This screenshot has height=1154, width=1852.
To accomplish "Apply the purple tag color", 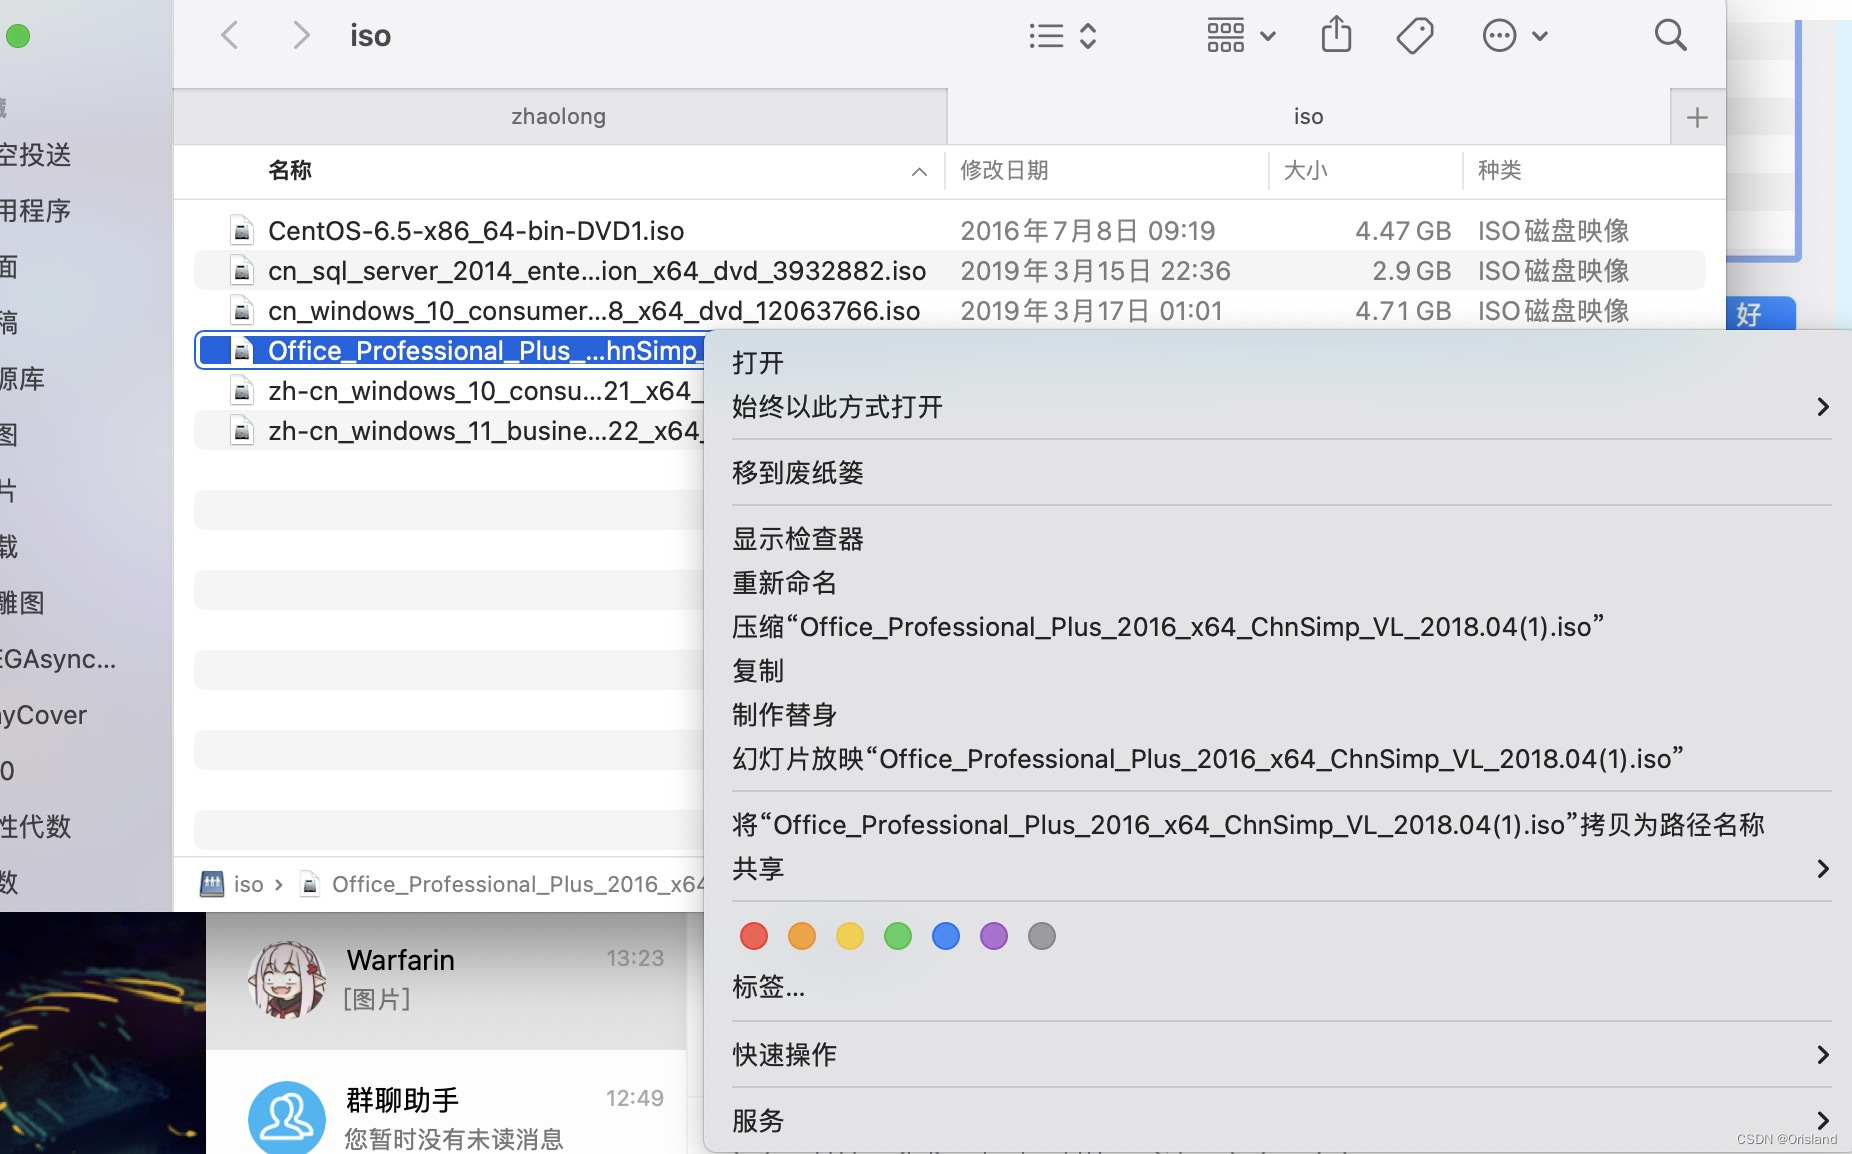I will (x=994, y=936).
